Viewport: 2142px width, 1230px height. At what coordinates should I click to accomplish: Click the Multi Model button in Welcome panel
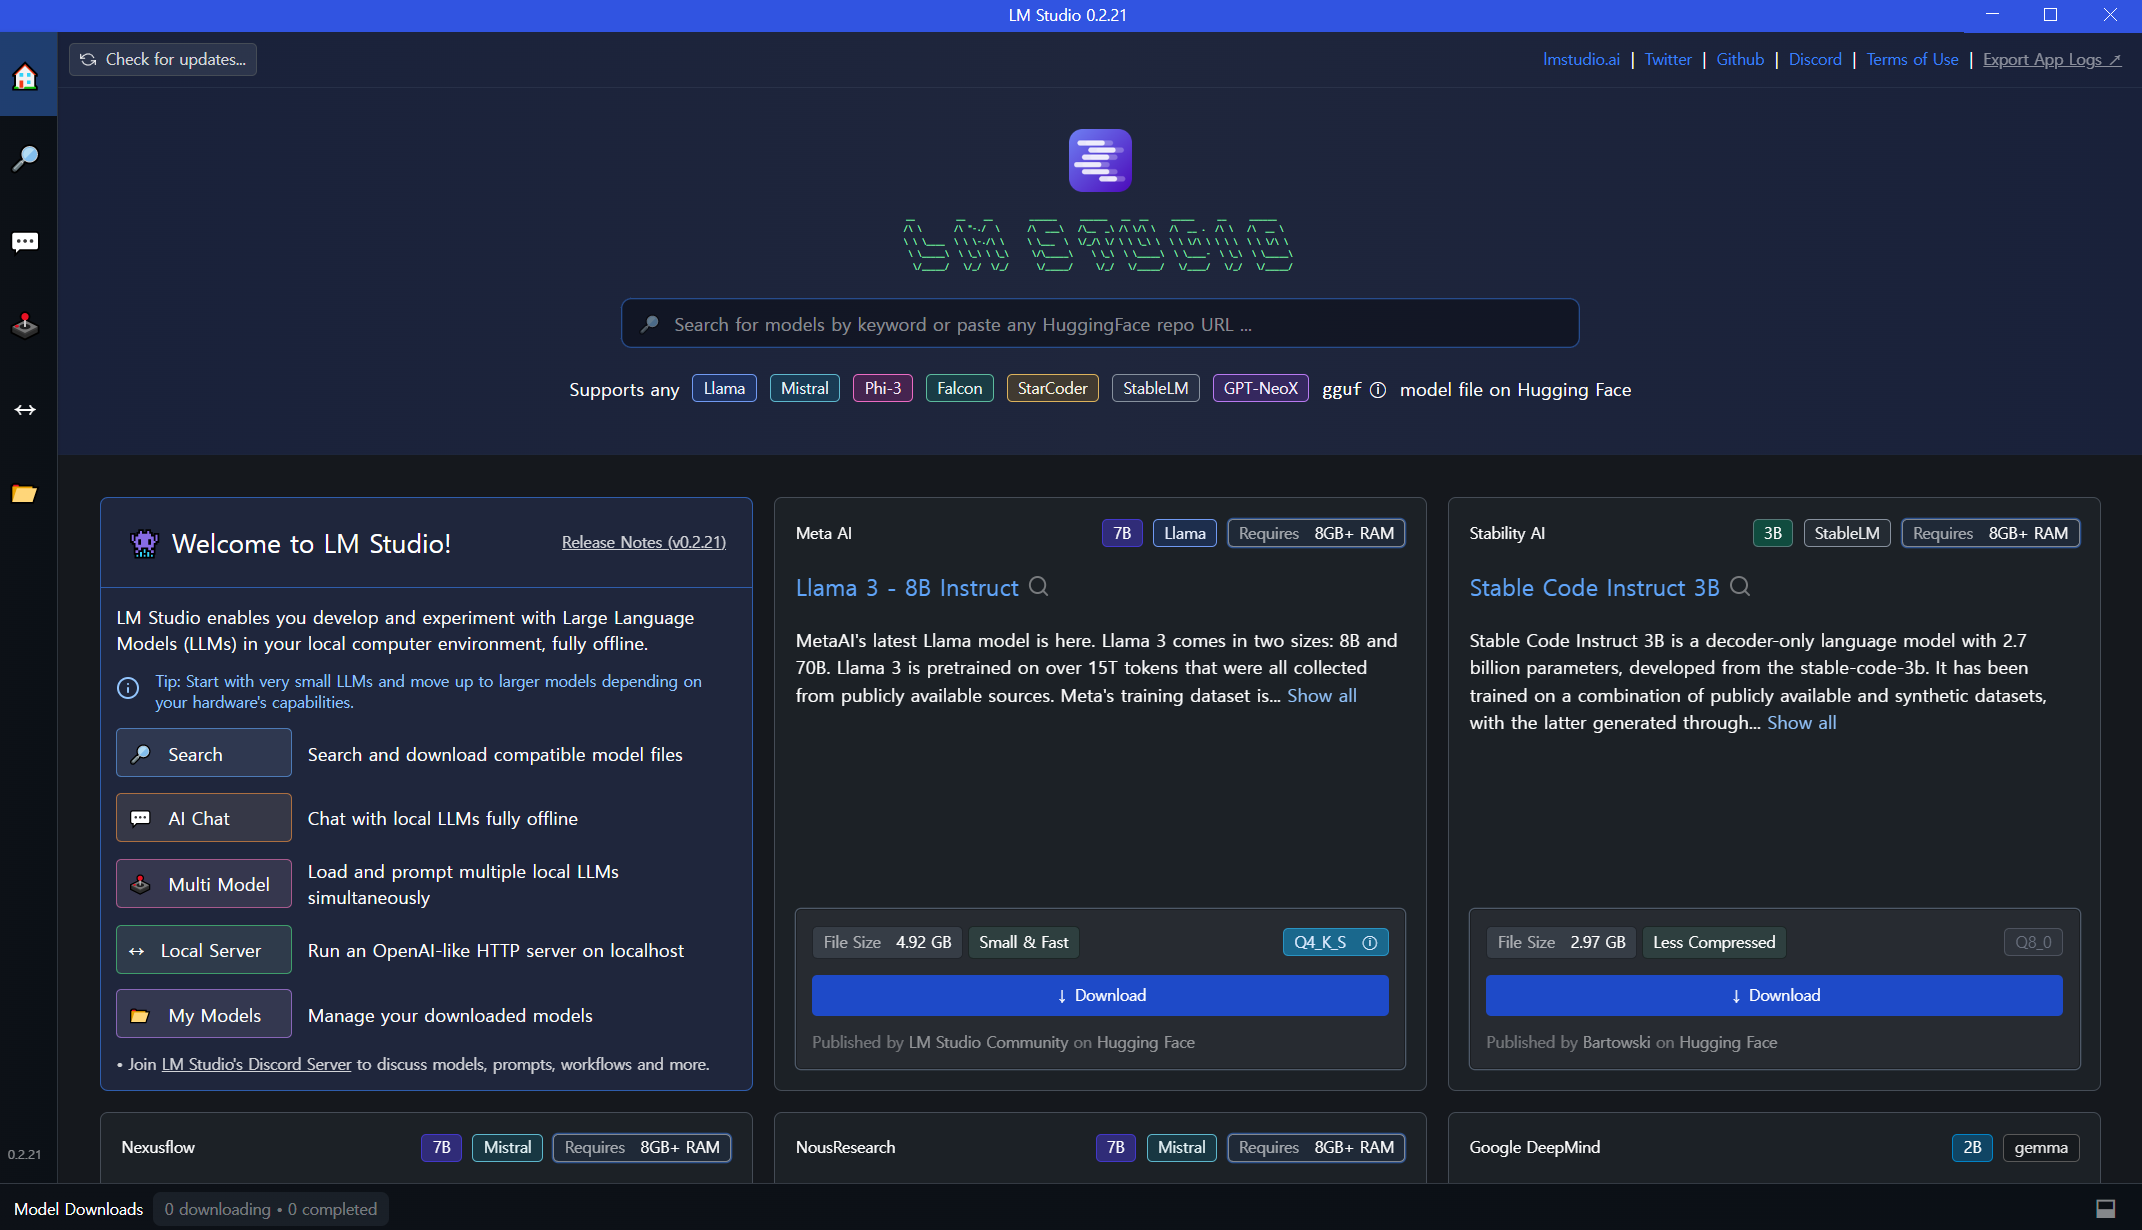click(x=204, y=884)
